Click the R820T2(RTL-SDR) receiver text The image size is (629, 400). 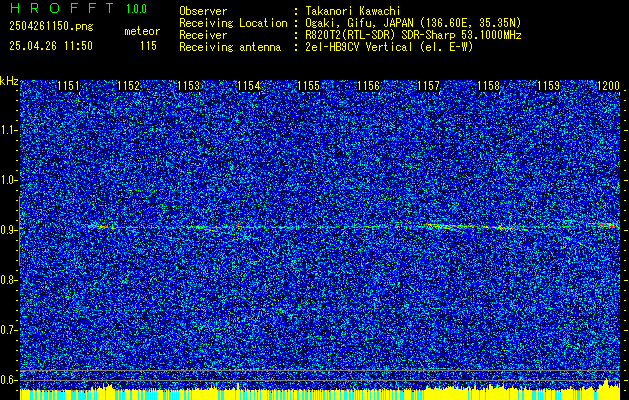(413, 35)
